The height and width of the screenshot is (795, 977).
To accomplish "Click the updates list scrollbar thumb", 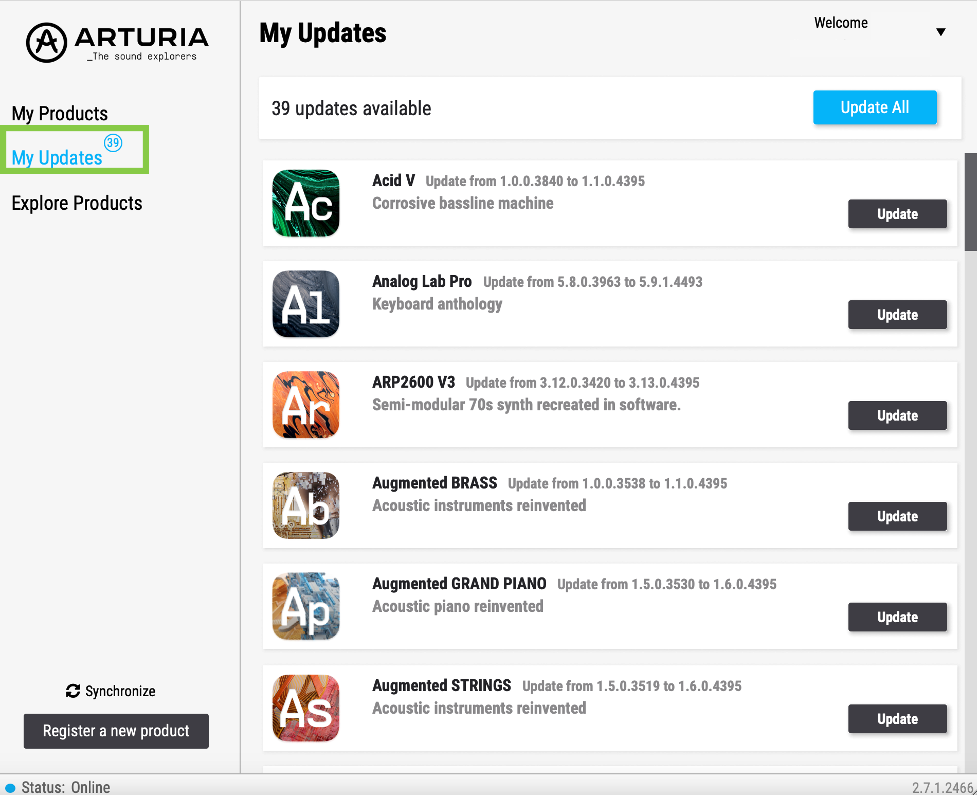I will click(x=971, y=202).
